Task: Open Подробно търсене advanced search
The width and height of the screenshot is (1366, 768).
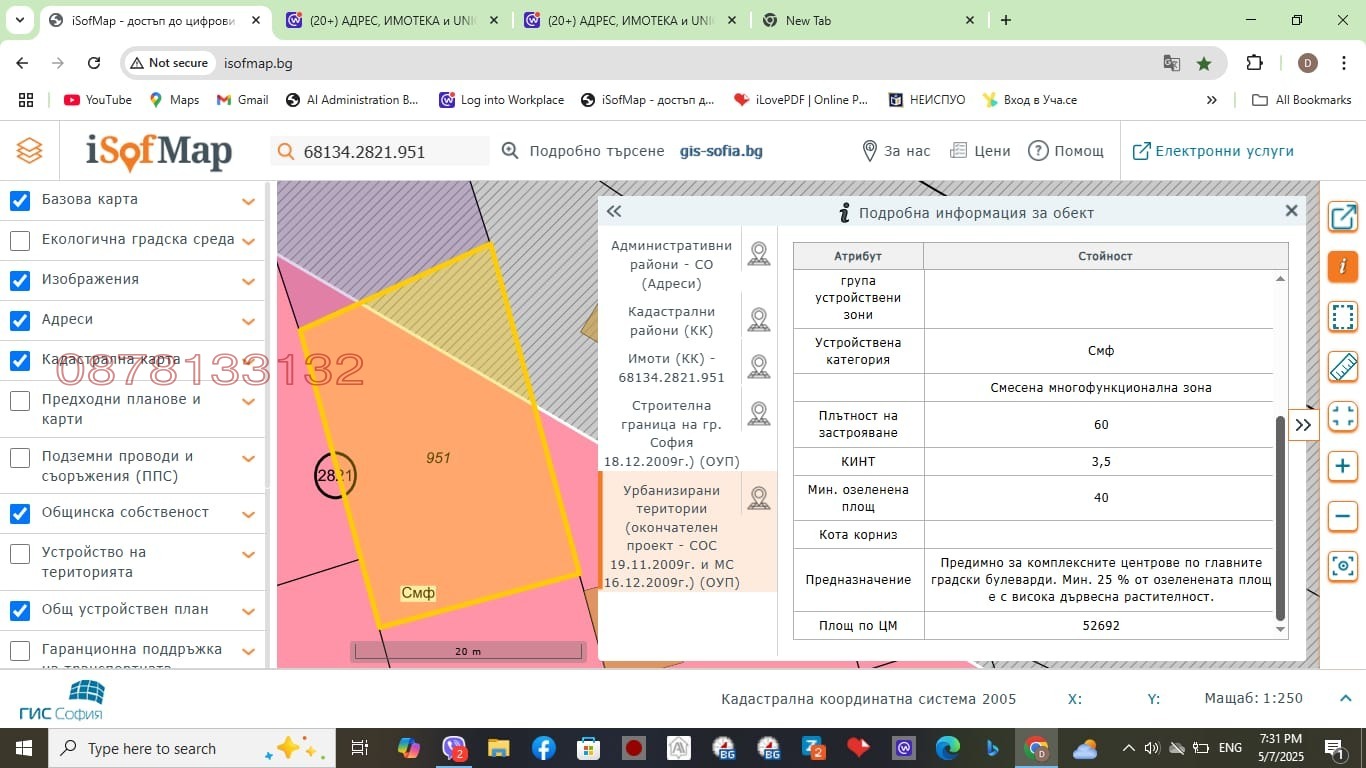Action: [x=583, y=151]
